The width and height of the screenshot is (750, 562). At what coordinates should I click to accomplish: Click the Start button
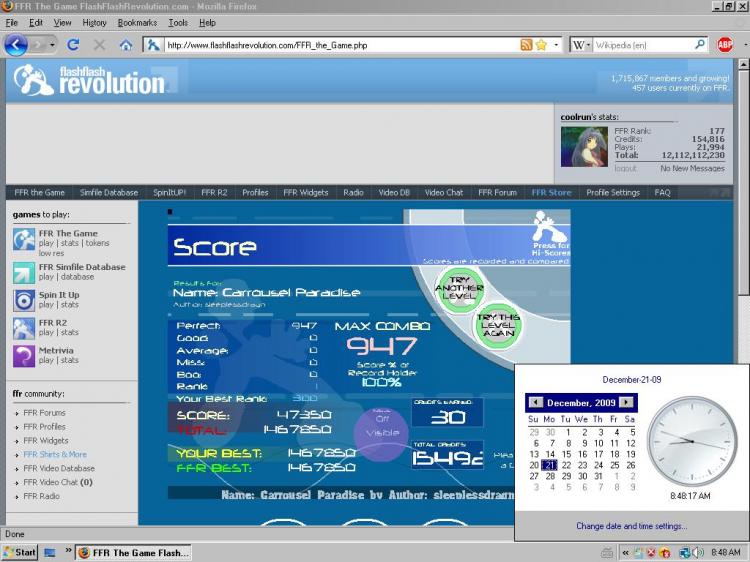(x=20, y=552)
